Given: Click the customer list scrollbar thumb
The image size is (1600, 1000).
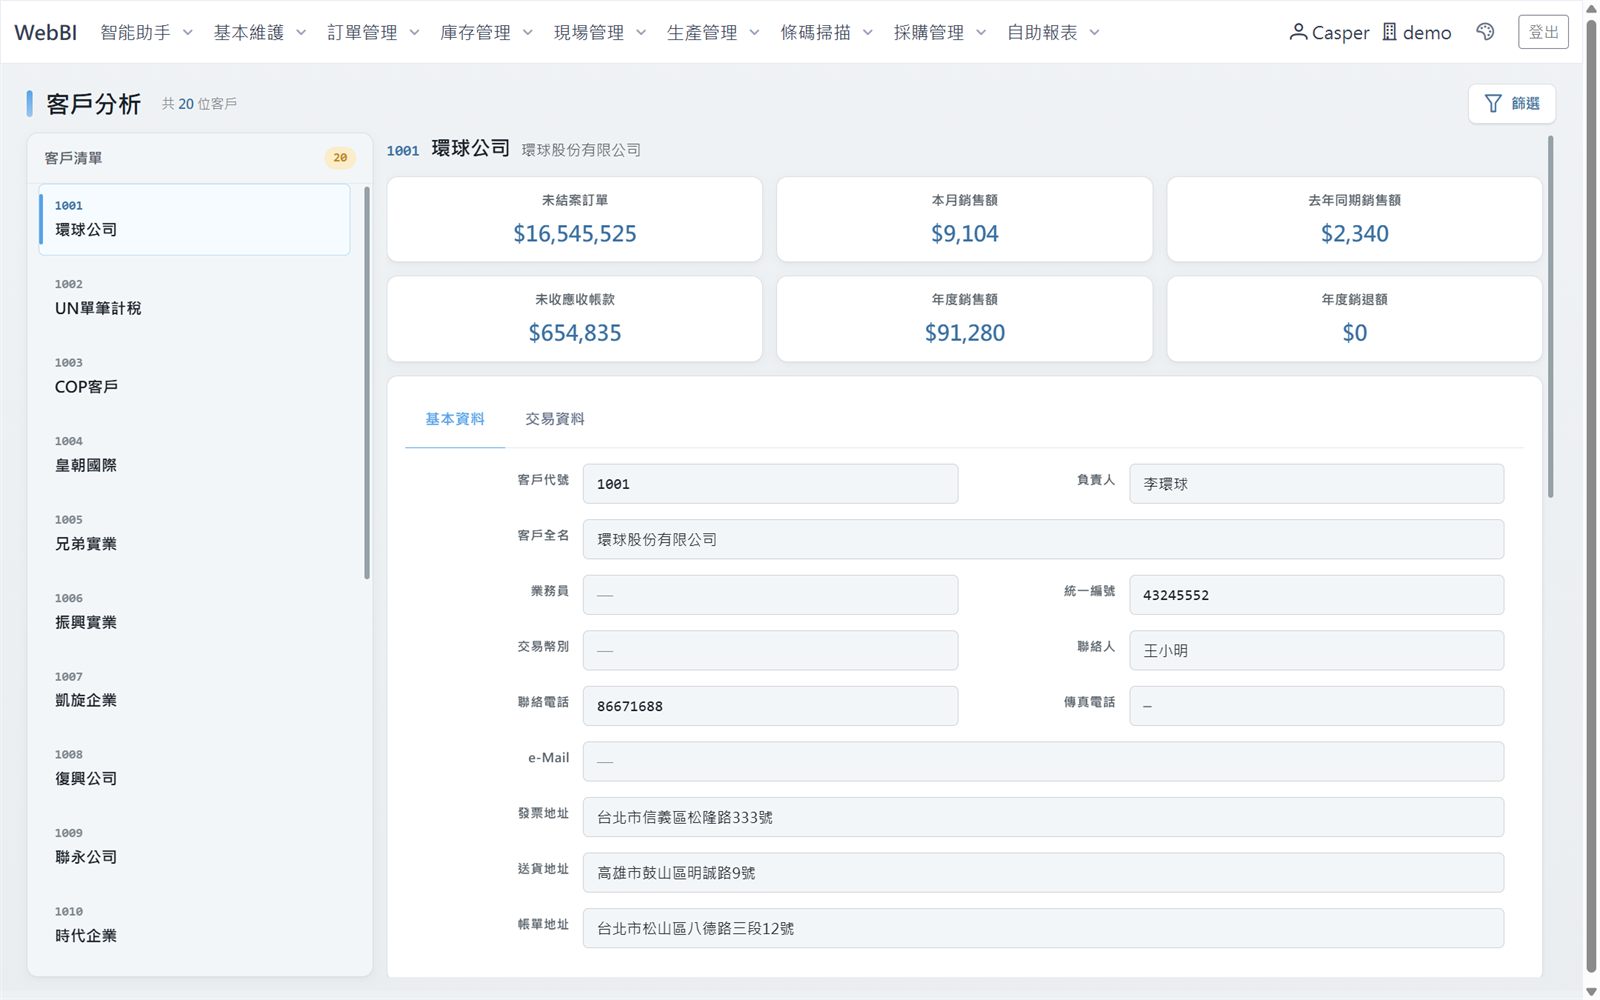Looking at the screenshot, I should point(367,383).
